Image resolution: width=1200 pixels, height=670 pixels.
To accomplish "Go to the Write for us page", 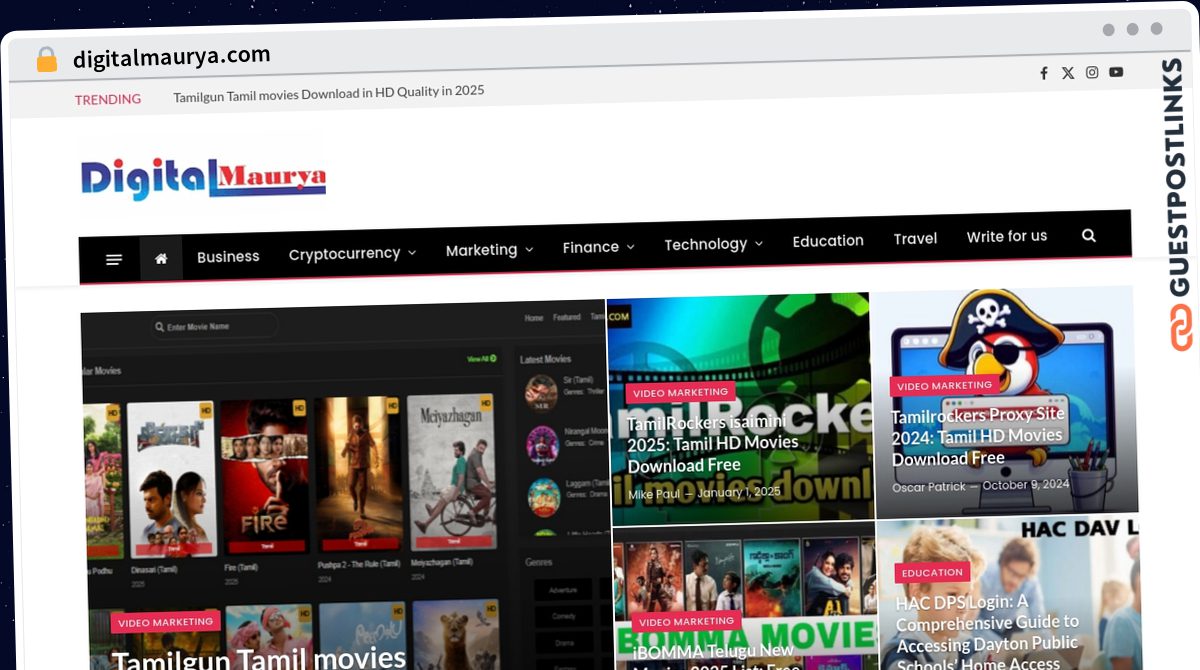I will [1007, 236].
